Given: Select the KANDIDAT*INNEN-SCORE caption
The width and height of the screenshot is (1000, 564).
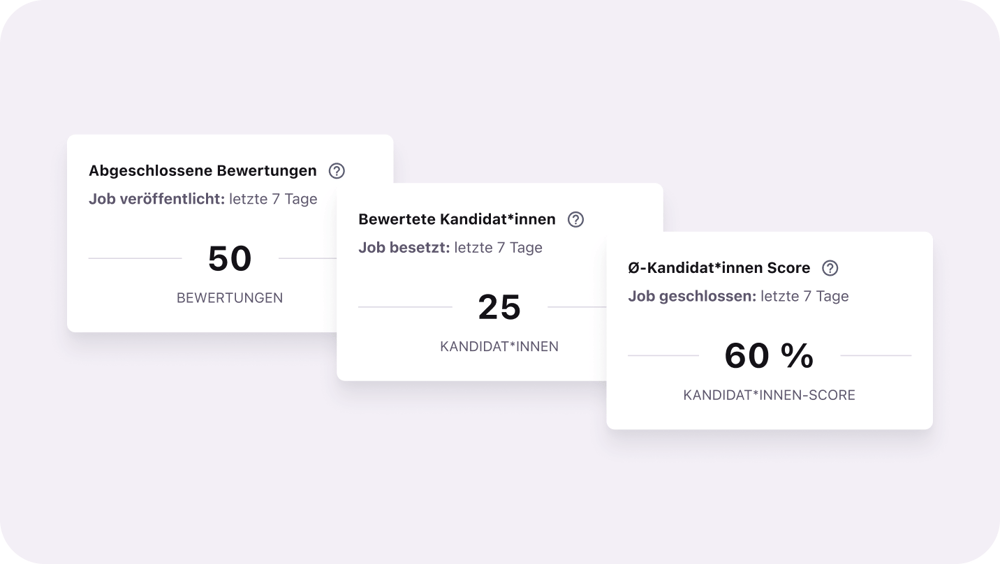Looking at the screenshot, I should [769, 395].
